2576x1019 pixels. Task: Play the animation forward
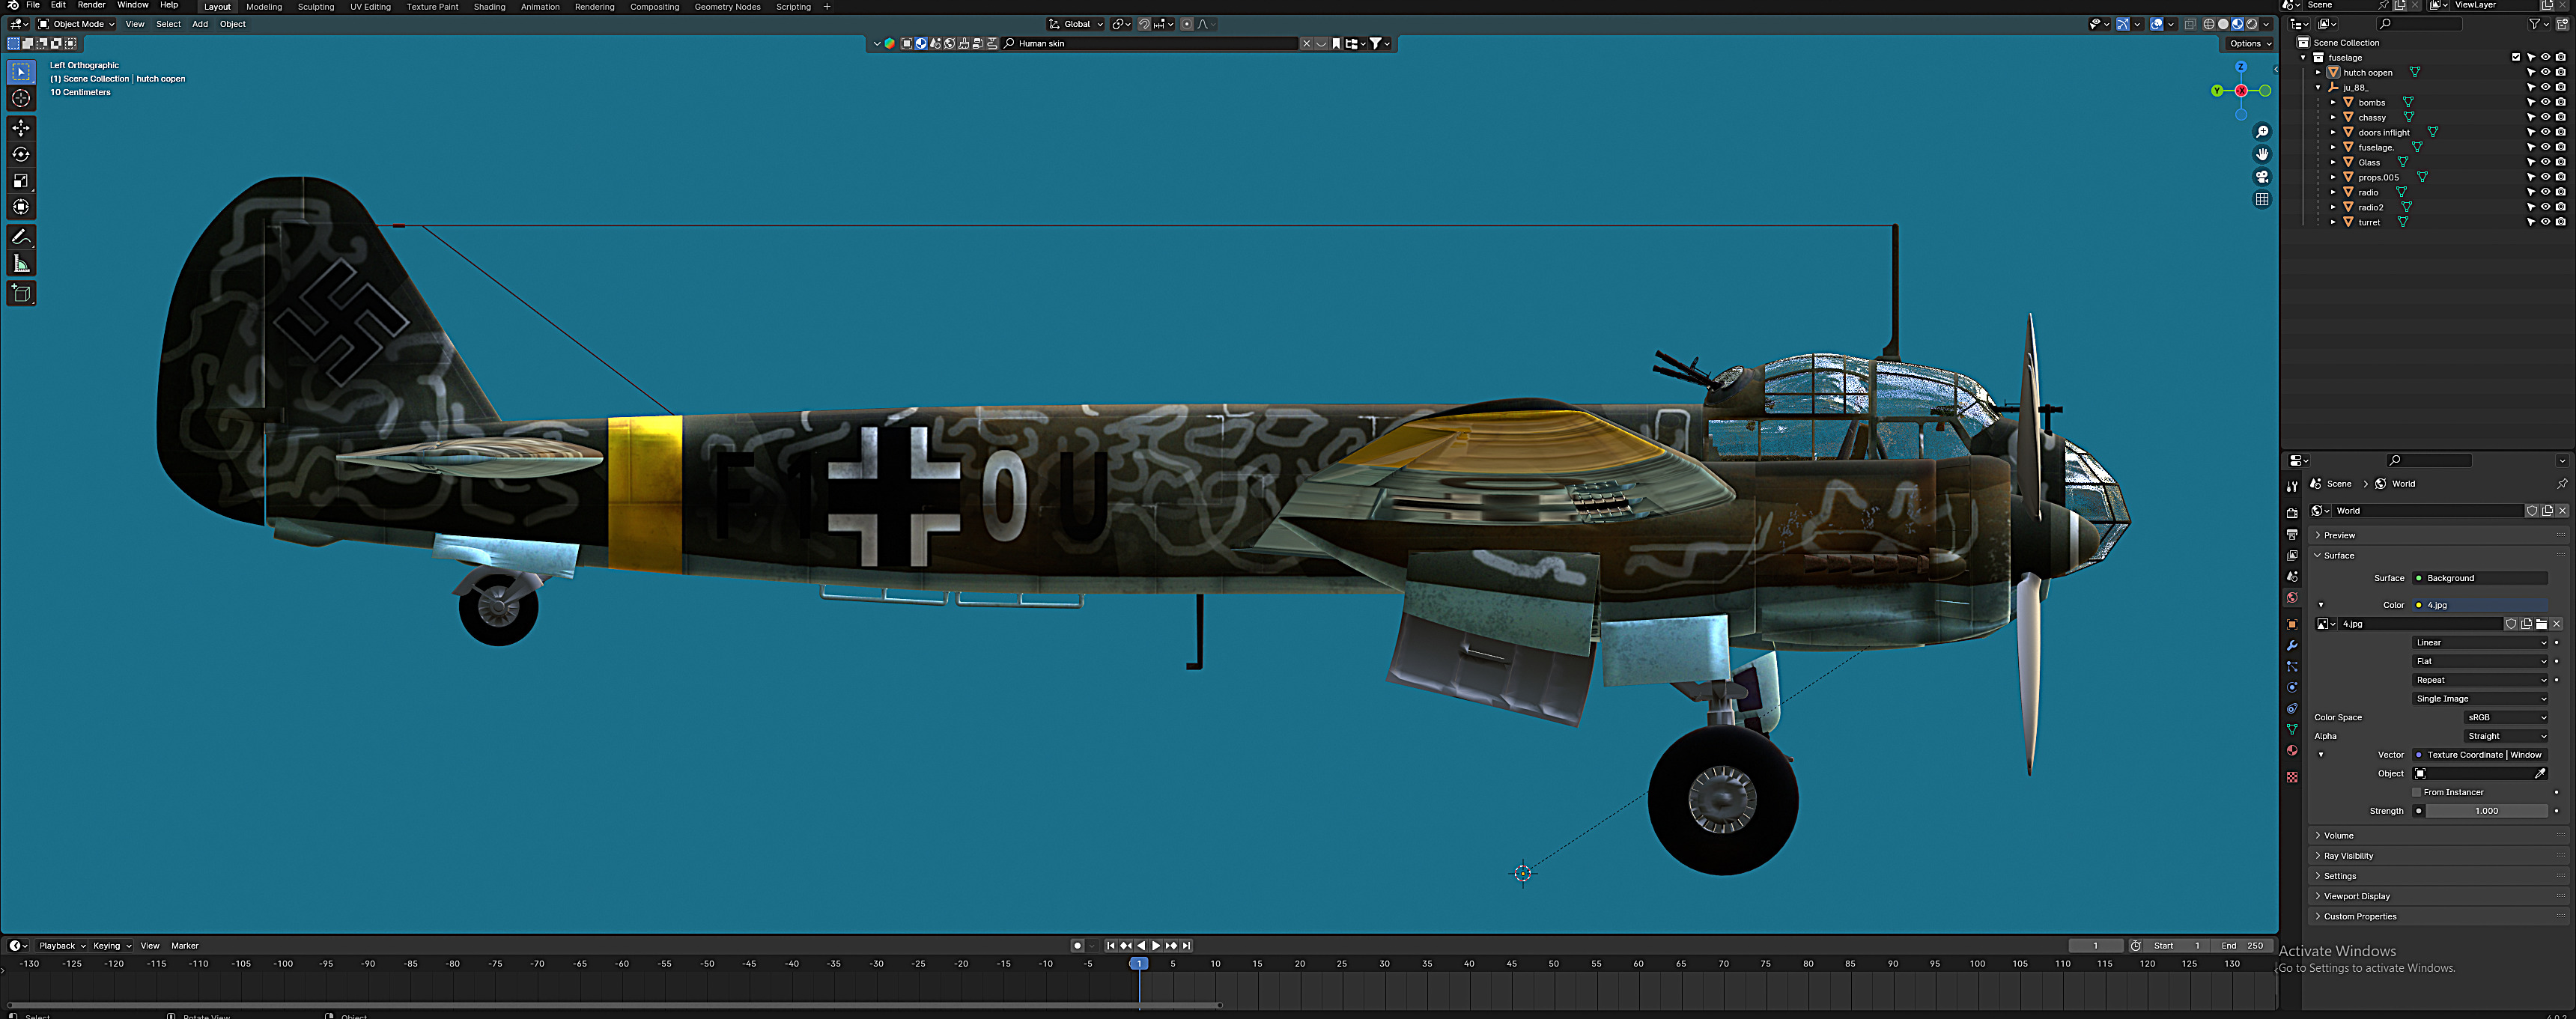1156,945
